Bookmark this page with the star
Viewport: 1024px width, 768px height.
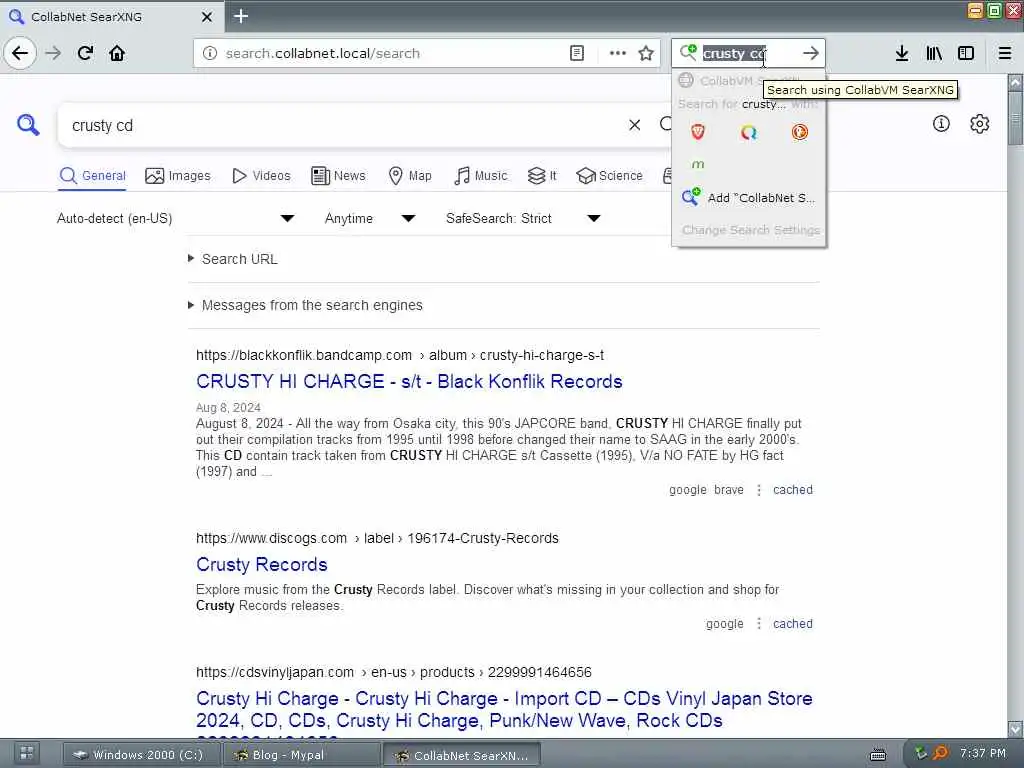pos(646,53)
